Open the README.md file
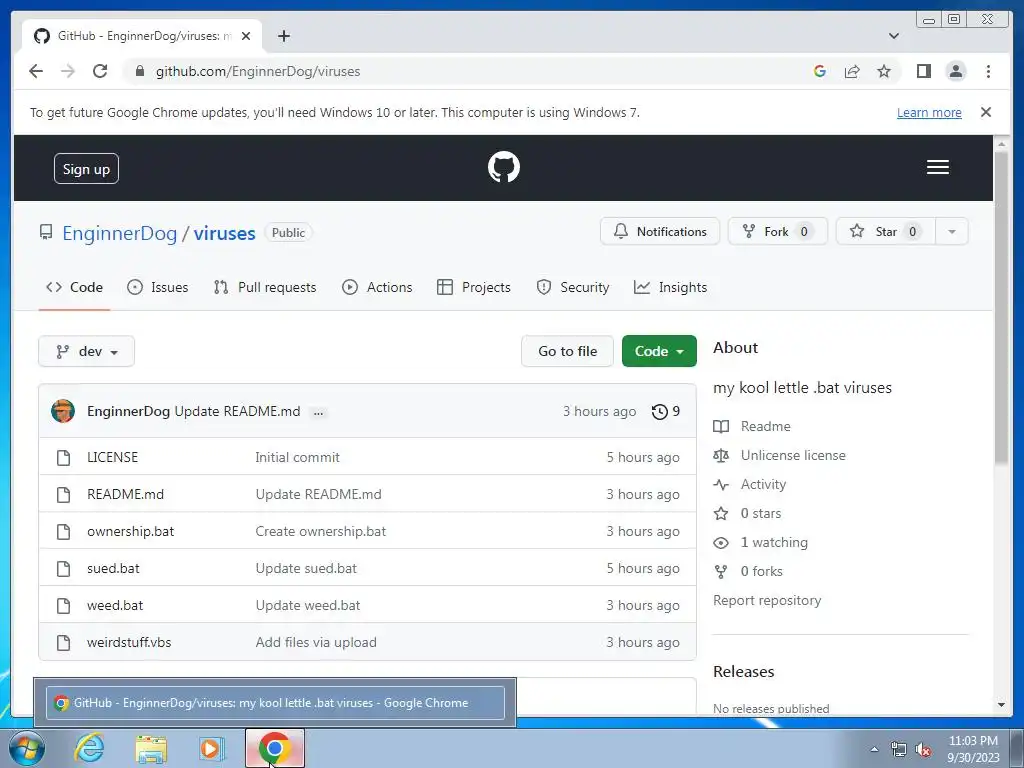This screenshot has width=1024, height=768. point(125,494)
